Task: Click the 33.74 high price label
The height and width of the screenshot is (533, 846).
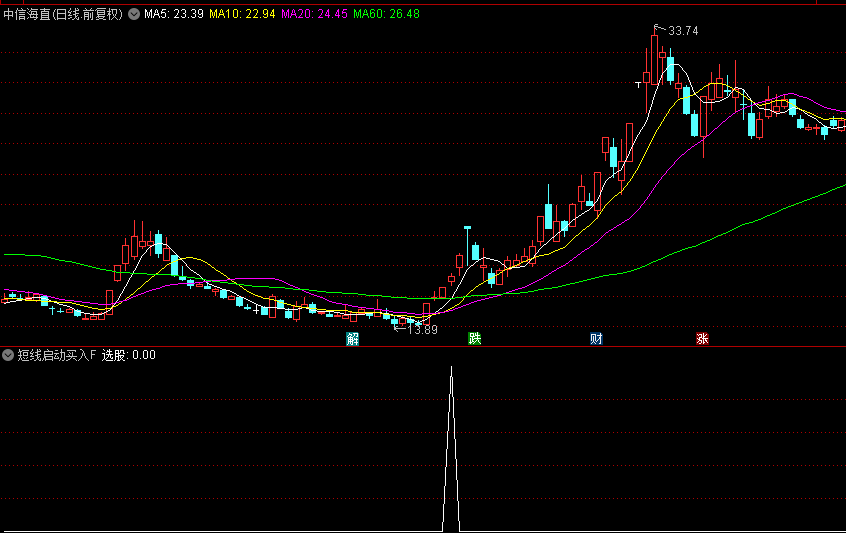Action: [x=683, y=31]
